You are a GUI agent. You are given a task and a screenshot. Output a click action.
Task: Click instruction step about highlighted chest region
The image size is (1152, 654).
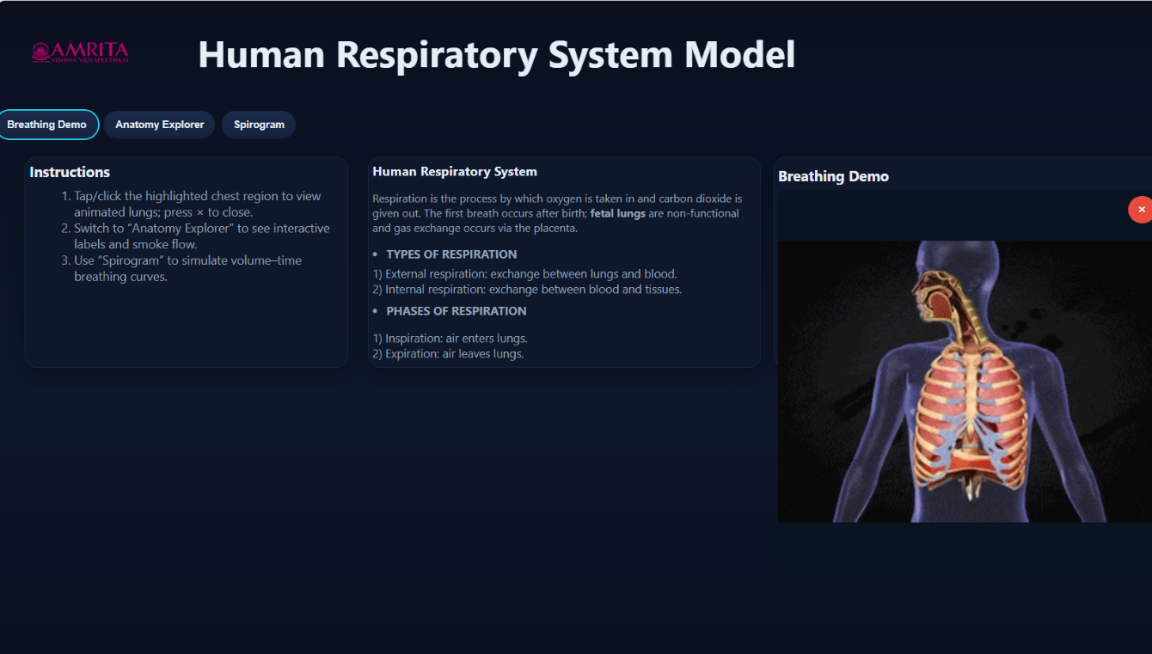[197, 204]
